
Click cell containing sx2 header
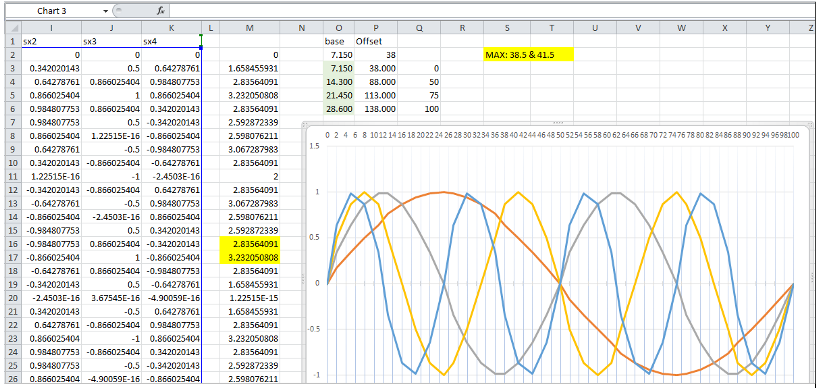[51, 41]
